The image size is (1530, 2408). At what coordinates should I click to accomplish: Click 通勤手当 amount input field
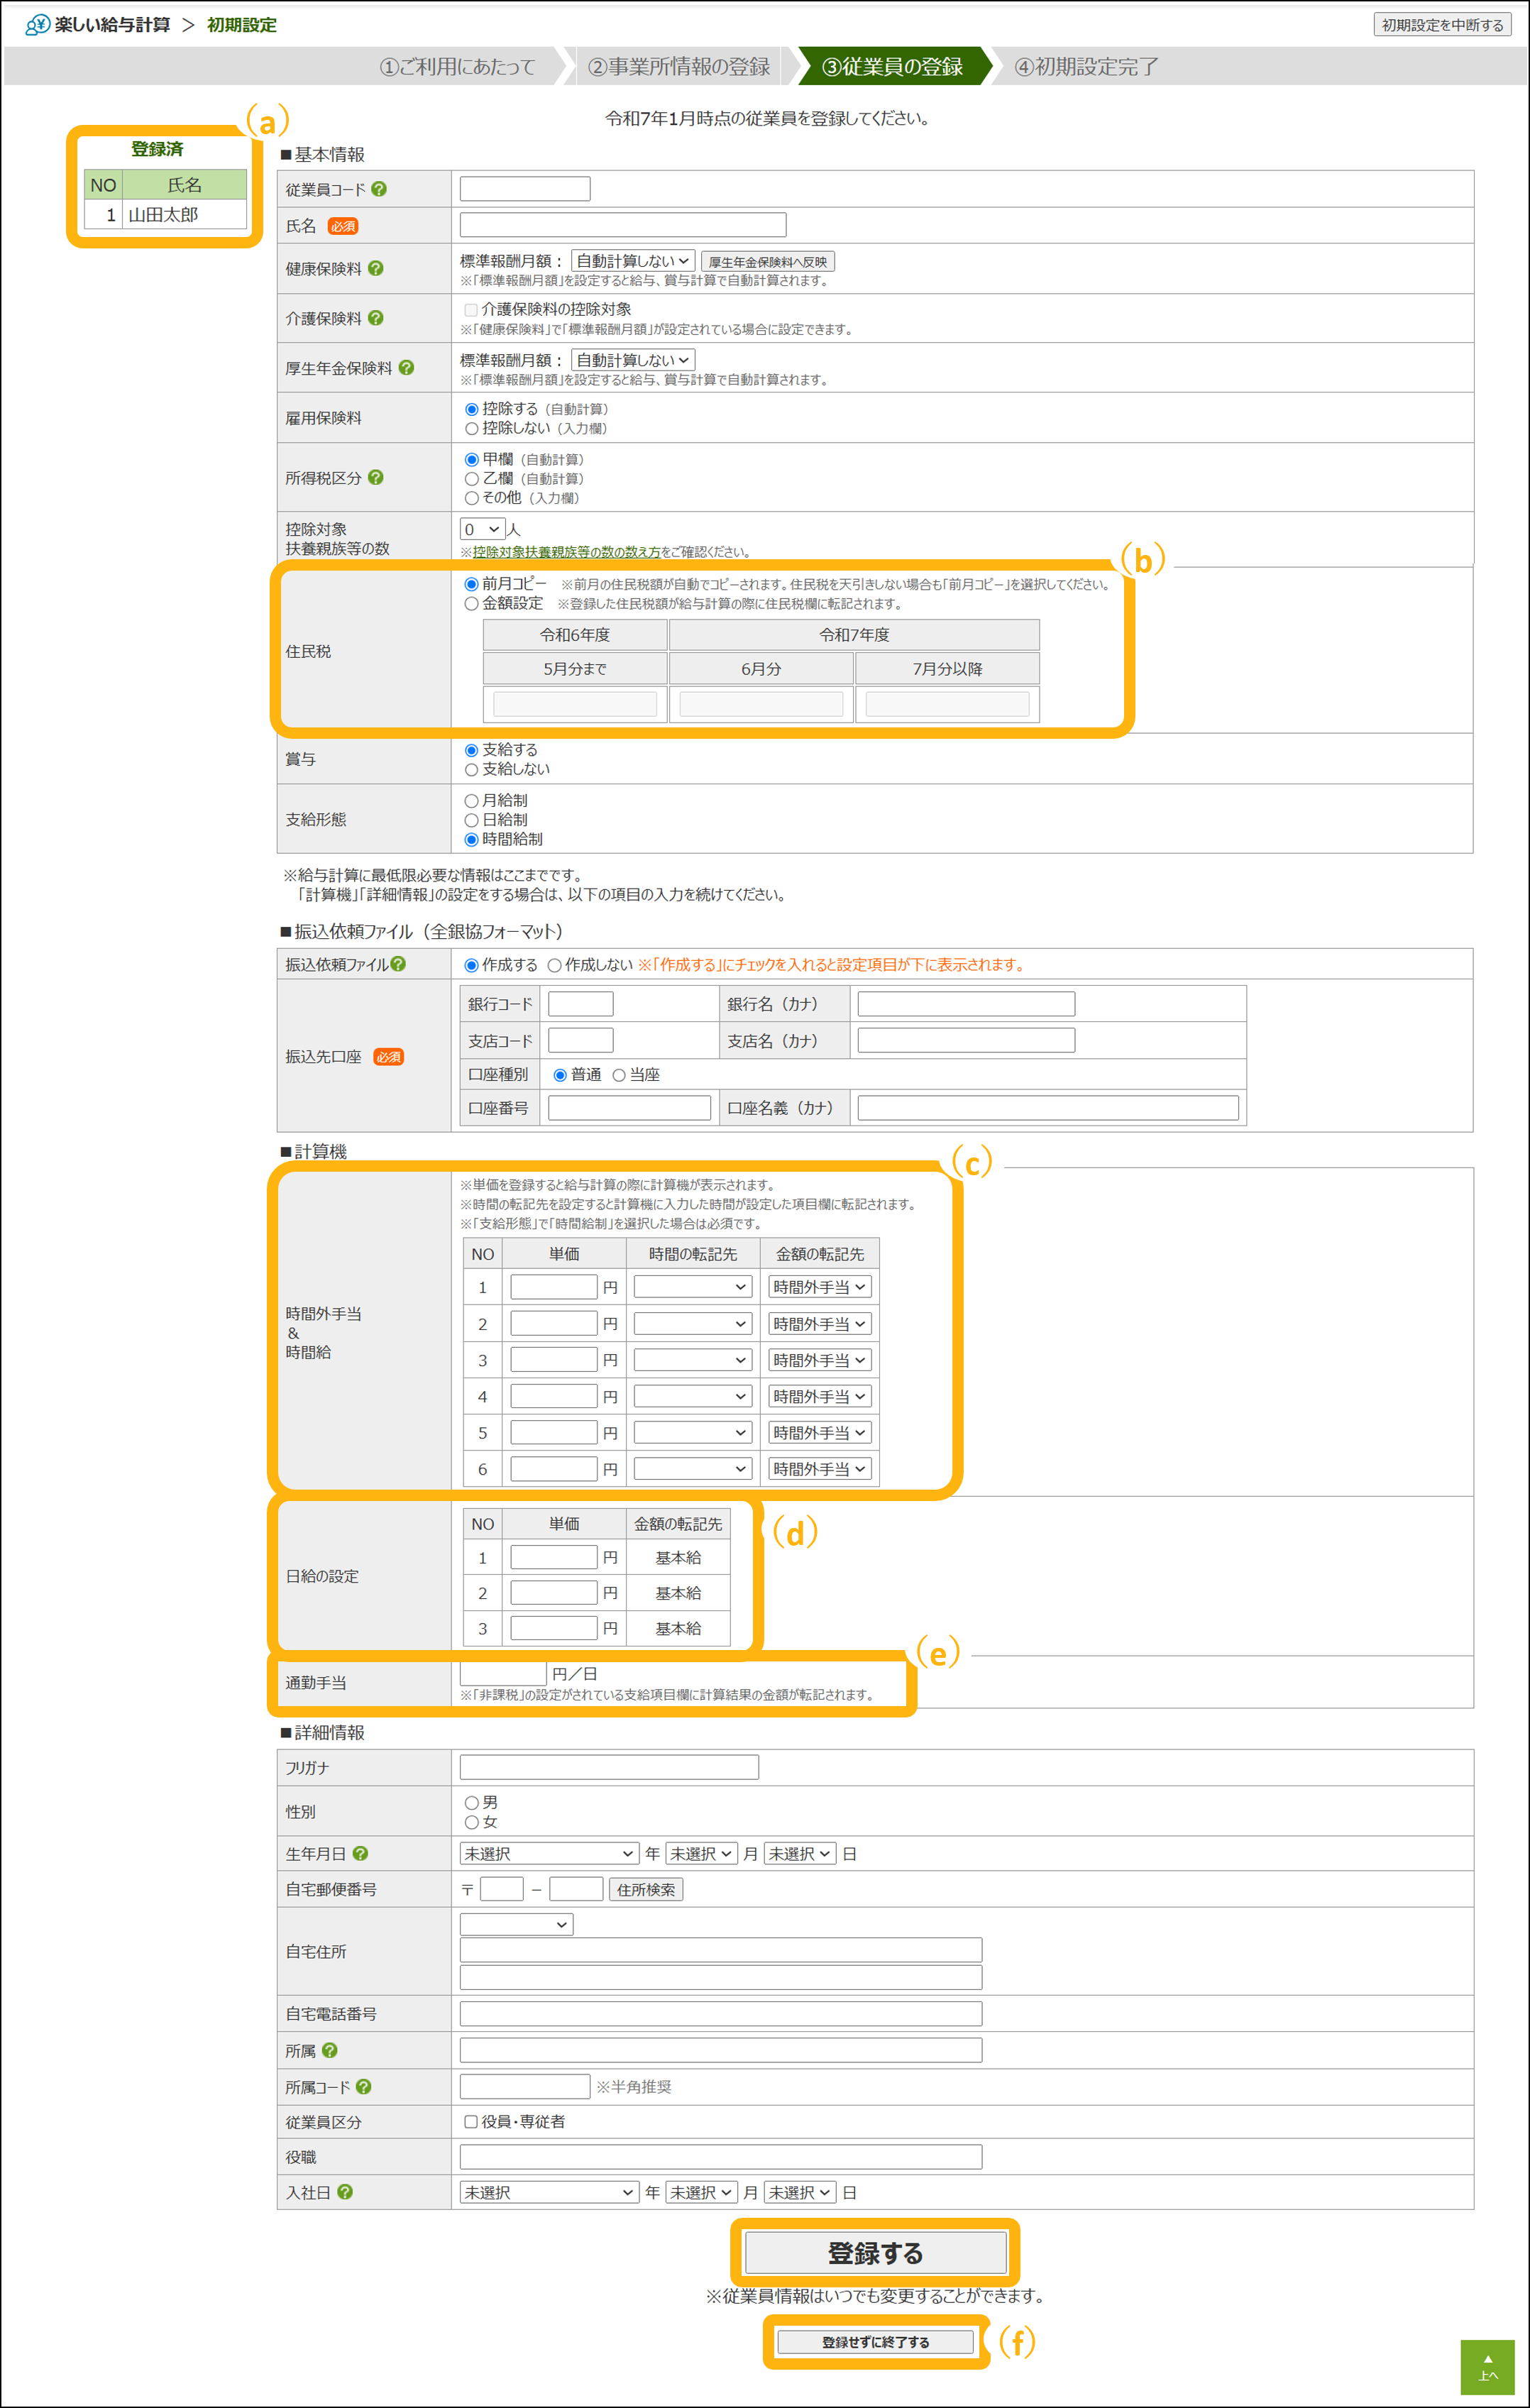(503, 1673)
